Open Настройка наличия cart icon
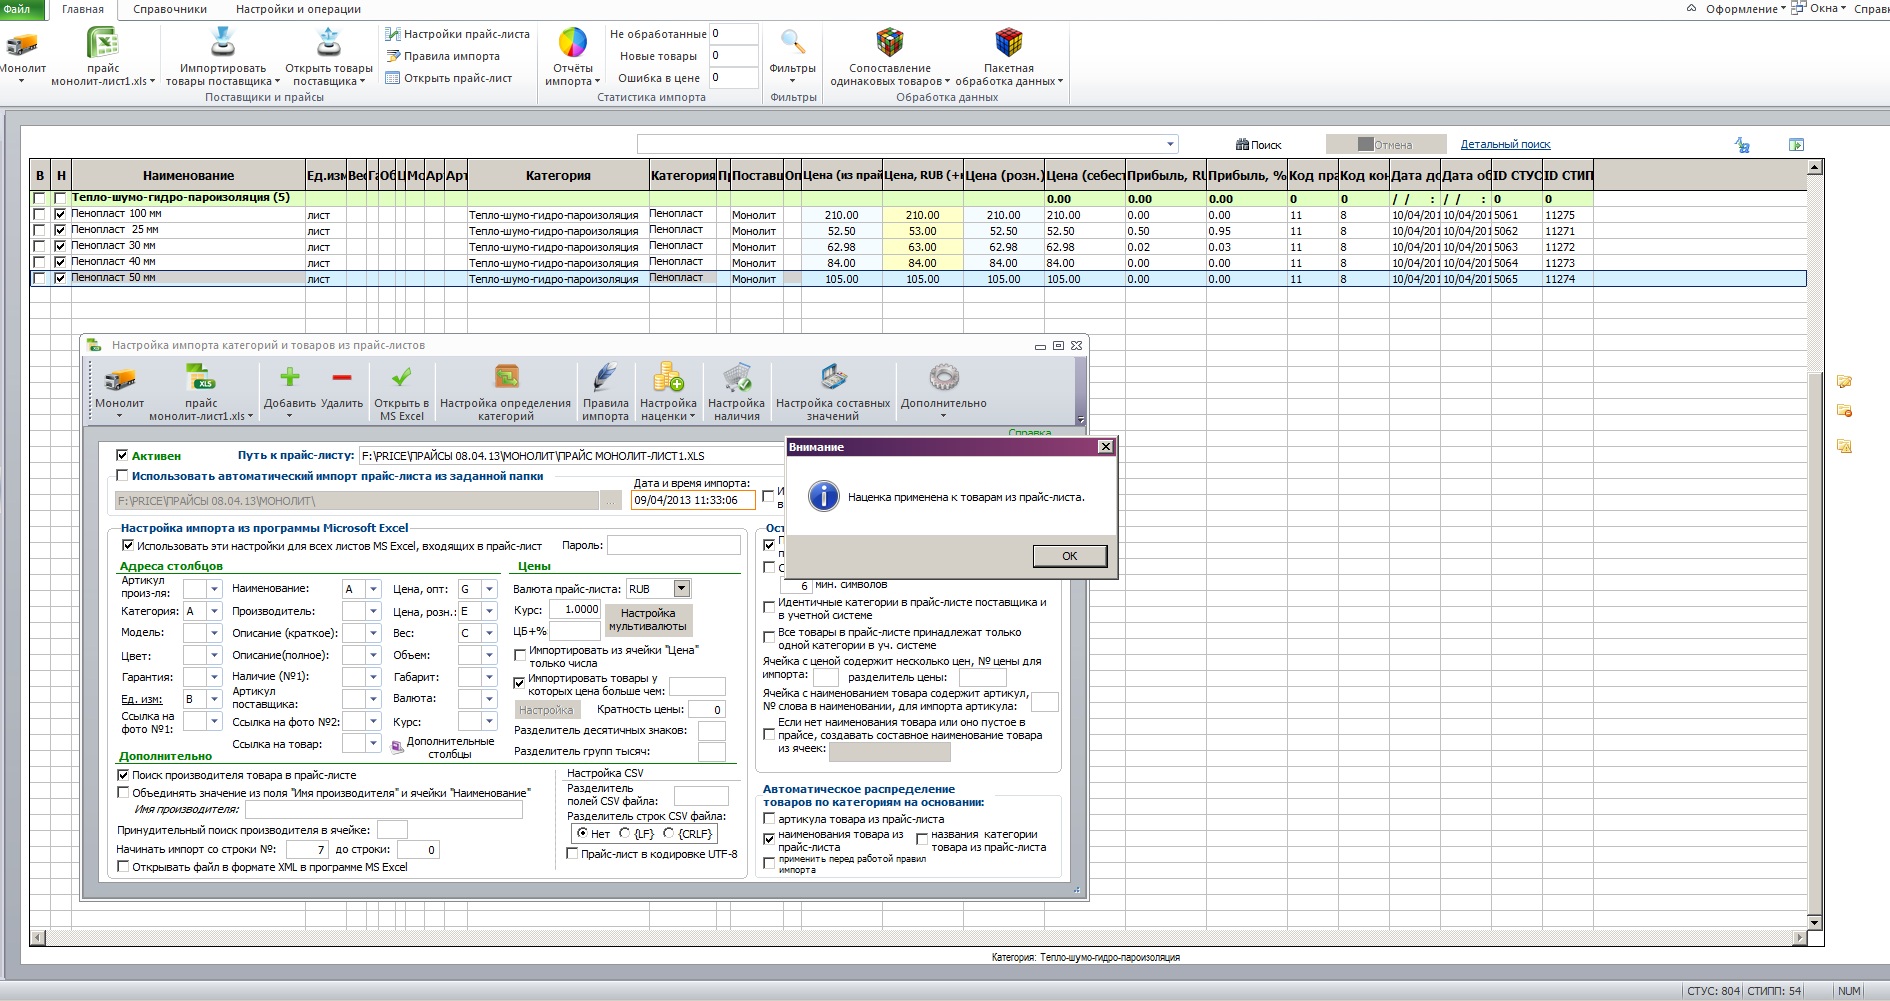The width and height of the screenshot is (1890, 1001). (736, 377)
